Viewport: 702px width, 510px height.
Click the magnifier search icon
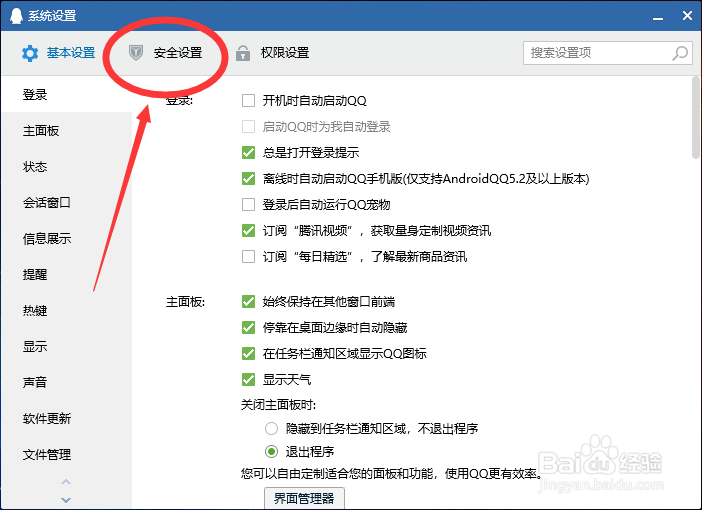pos(680,53)
